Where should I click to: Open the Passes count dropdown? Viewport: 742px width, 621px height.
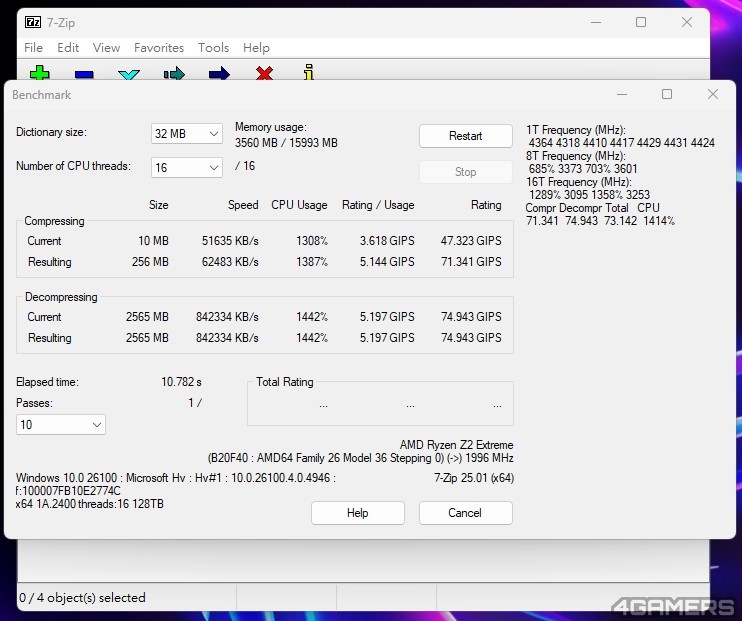pyautogui.click(x=61, y=425)
